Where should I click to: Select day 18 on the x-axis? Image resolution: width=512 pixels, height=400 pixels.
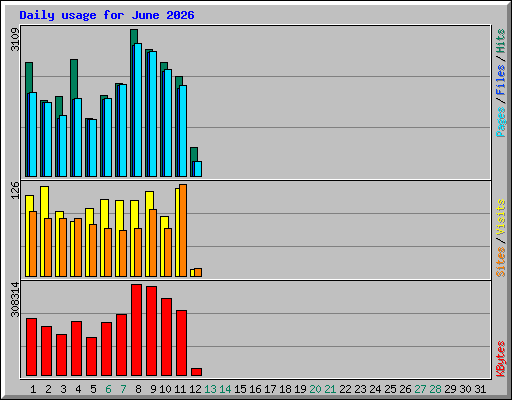tap(285, 389)
